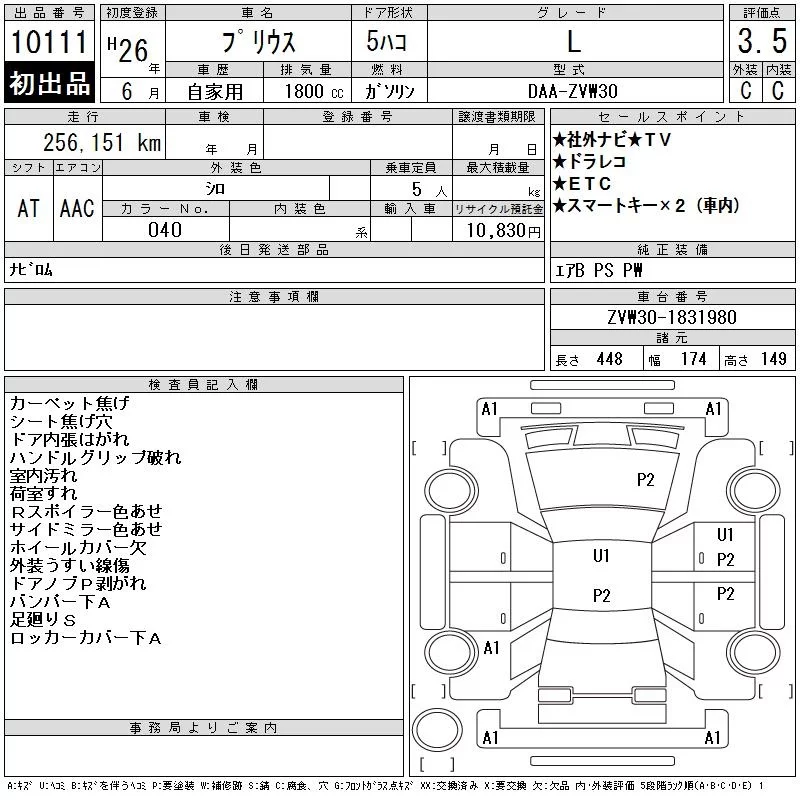Click the length value "448"
The height and width of the screenshot is (800, 800).
[610, 359]
